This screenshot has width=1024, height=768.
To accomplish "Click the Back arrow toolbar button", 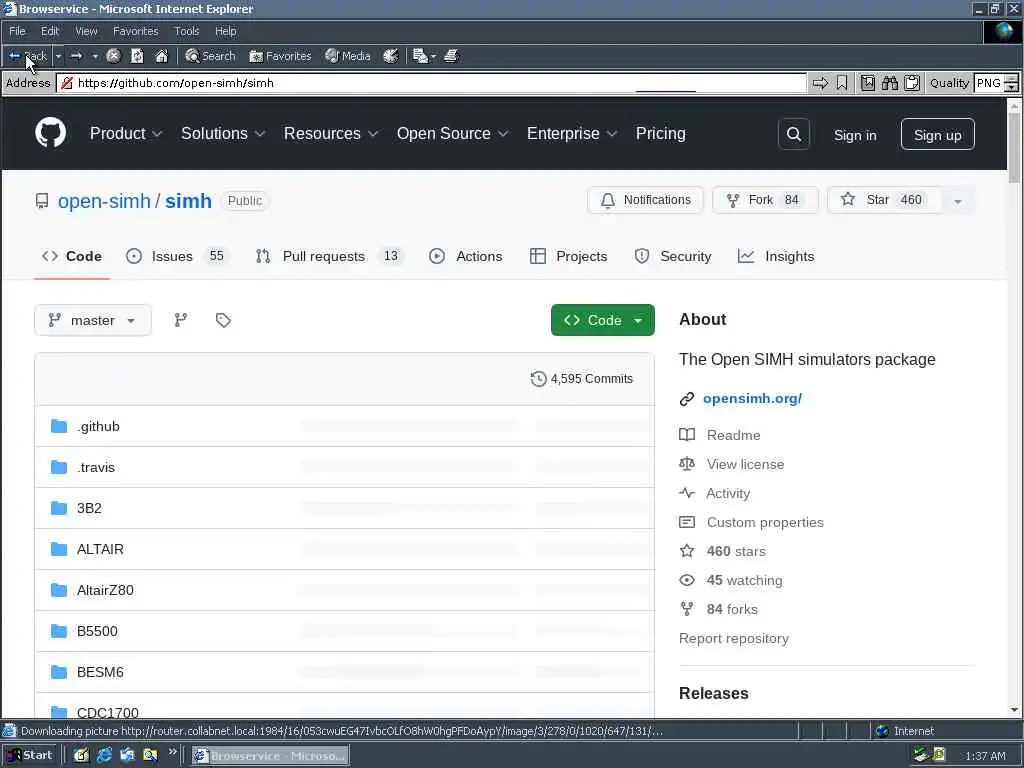I will click(27, 56).
